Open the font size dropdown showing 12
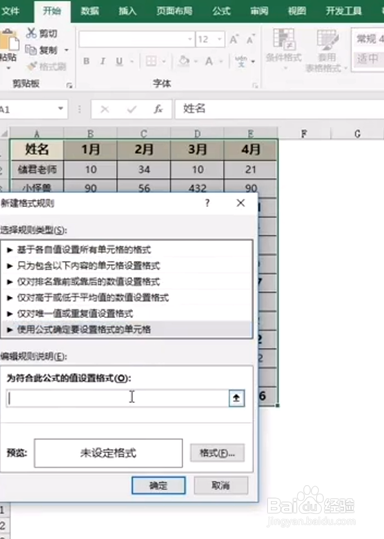 pos(219,40)
